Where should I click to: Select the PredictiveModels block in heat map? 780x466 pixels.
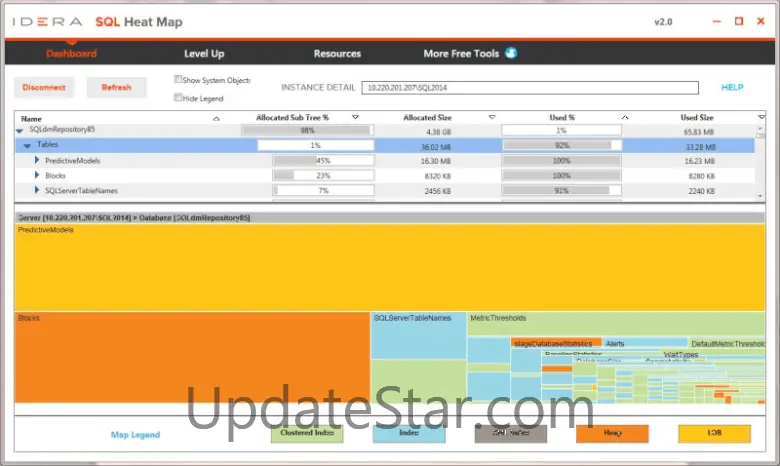coord(390,268)
